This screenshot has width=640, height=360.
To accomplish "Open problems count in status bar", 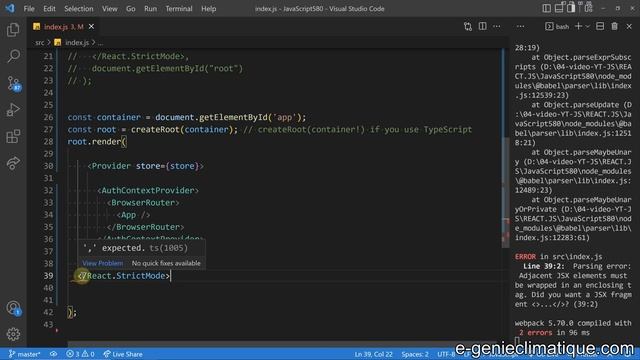I will click(x=80, y=354).
